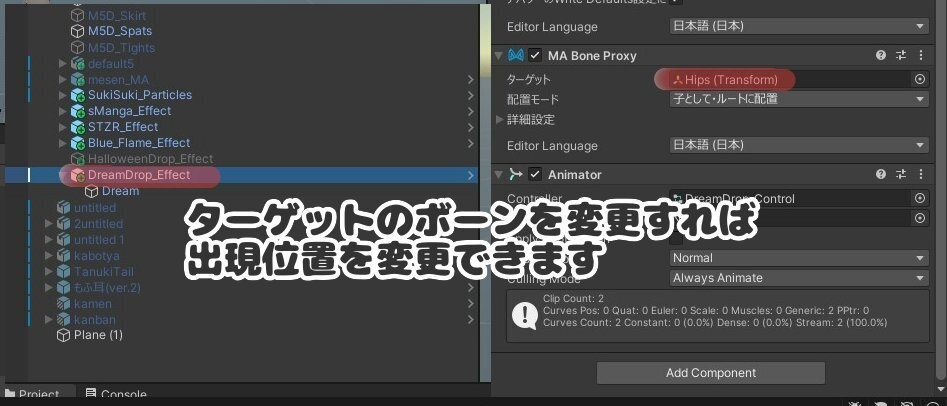Select DreamDrop_Effect in the hierarchy
The width and height of the screenshot is (947, 406).
point(139,175)
